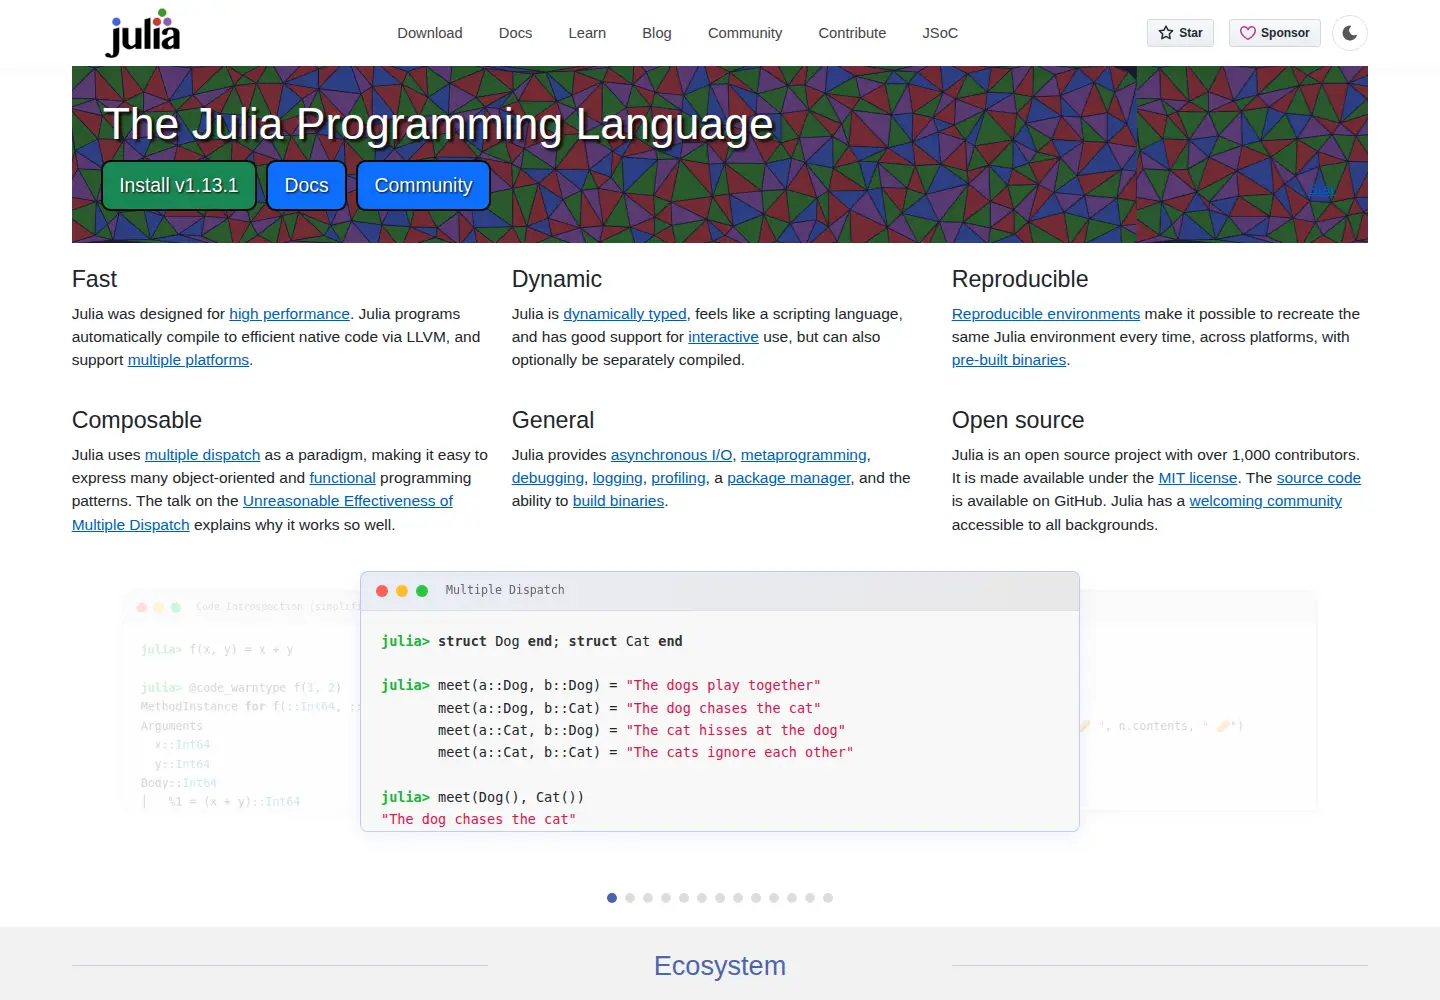This screenshot has height=1000, width=1440.
Task: Open the interactive link
Action: (x=723, y=337)
